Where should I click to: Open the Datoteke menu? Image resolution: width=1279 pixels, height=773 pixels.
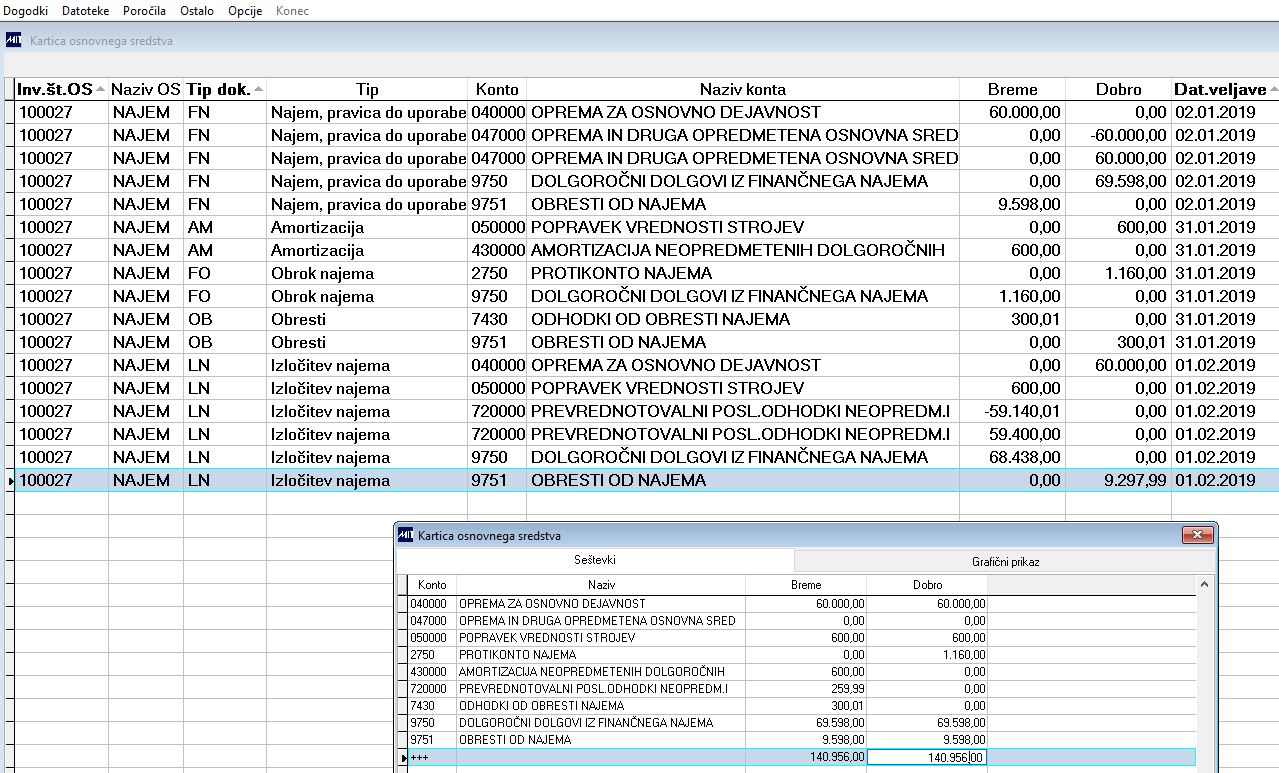click(87, 11)
